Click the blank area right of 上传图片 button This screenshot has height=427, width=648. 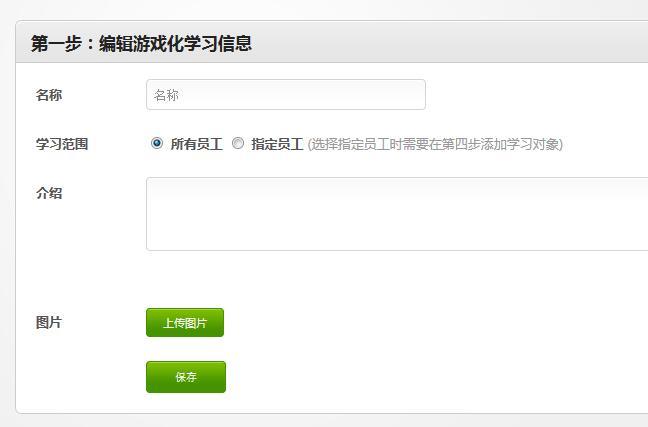coord(434,322)
